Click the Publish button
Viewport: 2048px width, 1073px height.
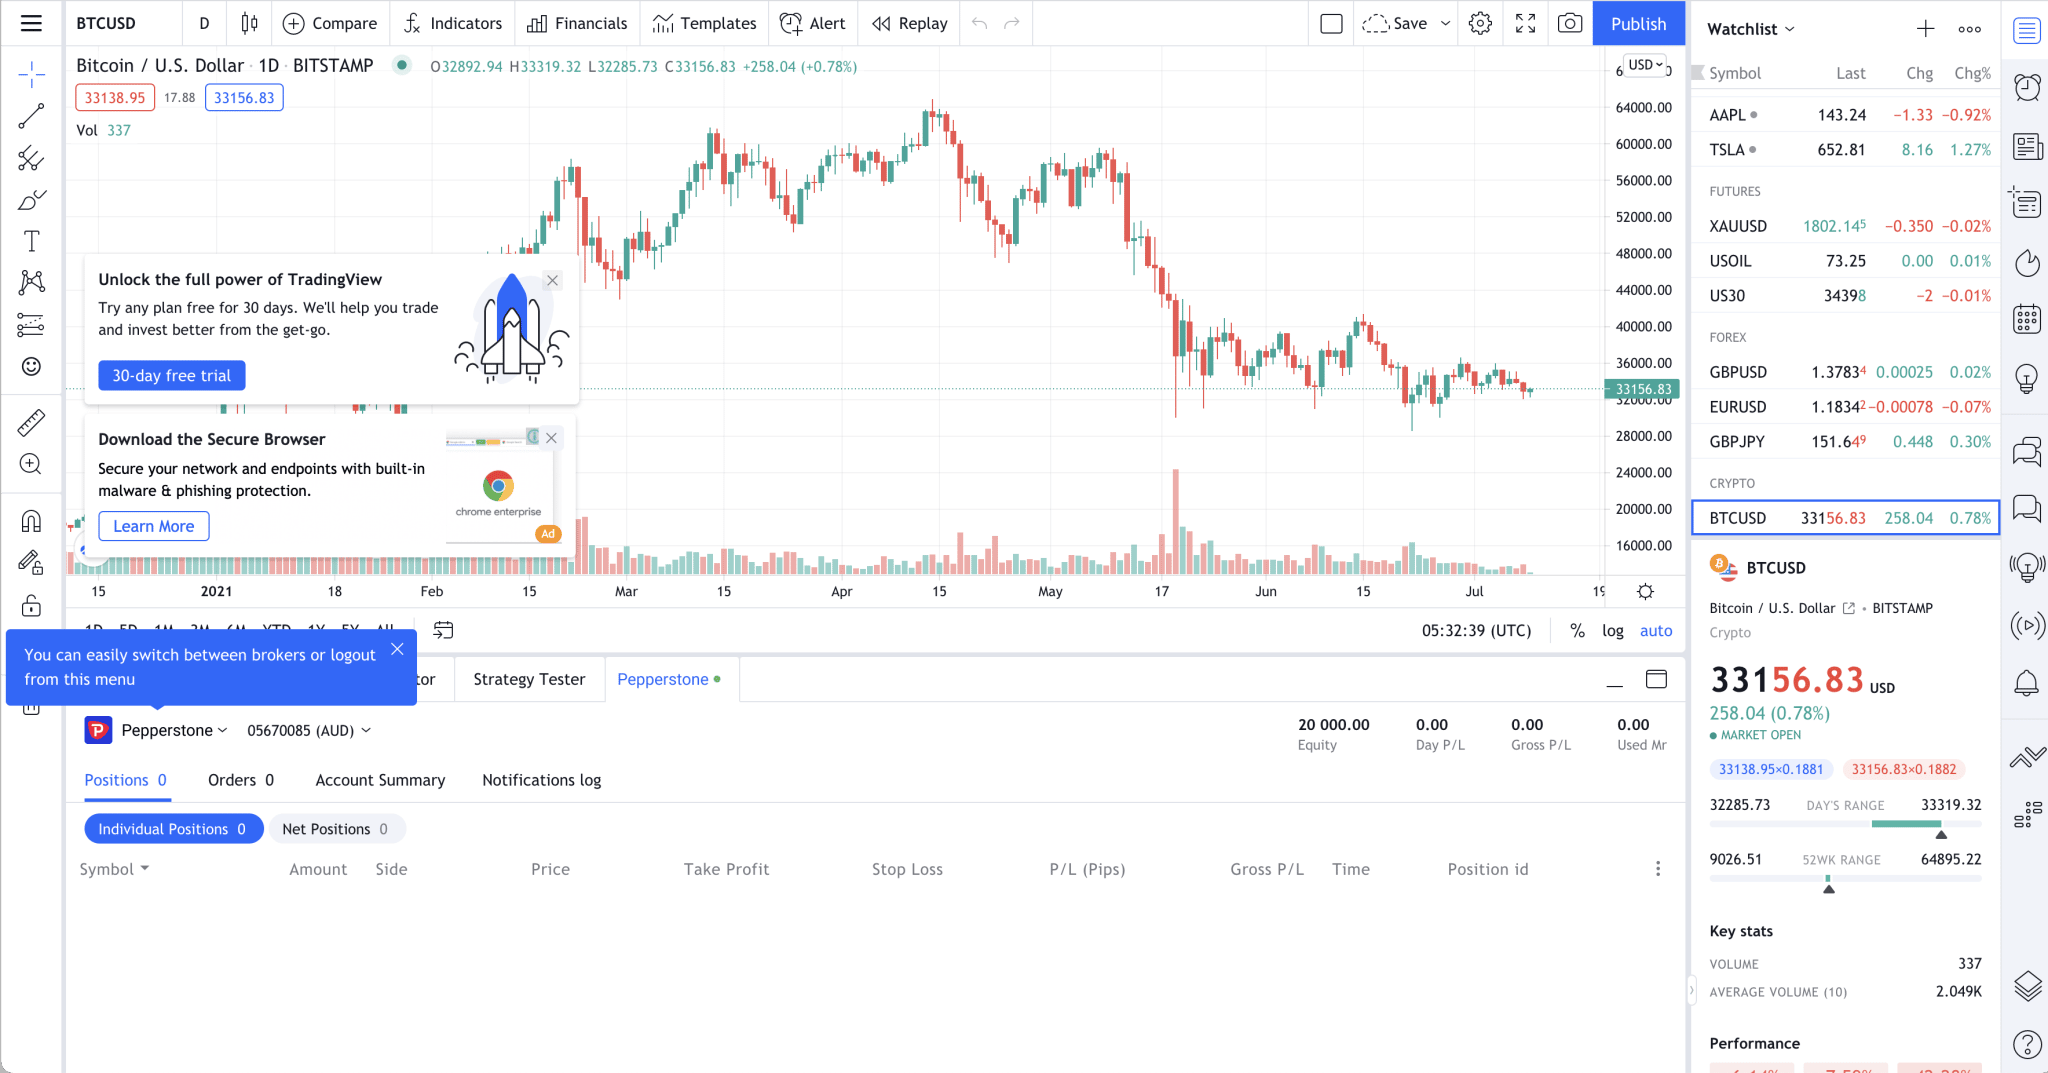[1638, 23]
